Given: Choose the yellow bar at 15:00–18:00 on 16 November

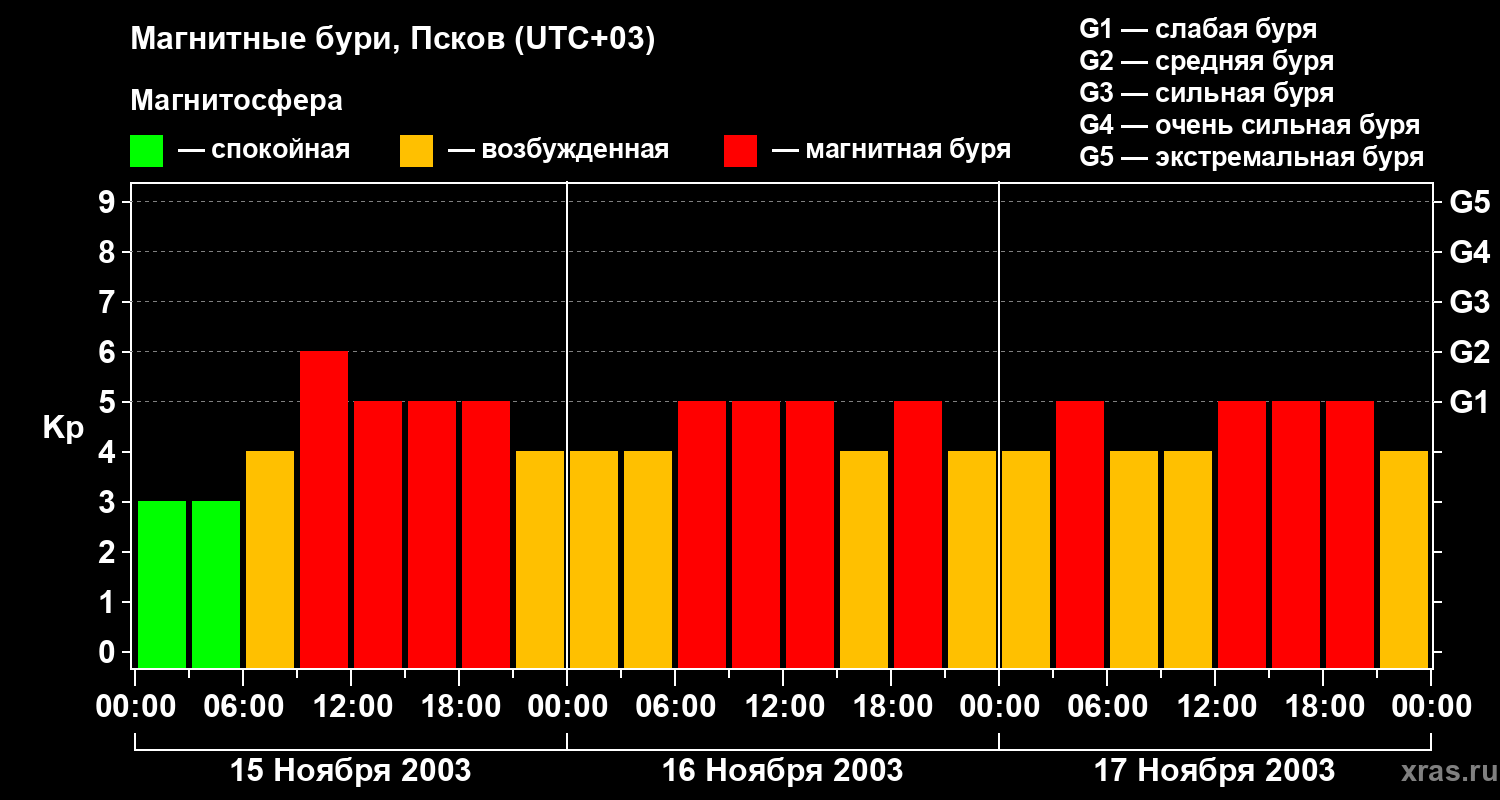Looking at the screenshot, I should click(x=864, y=559).
